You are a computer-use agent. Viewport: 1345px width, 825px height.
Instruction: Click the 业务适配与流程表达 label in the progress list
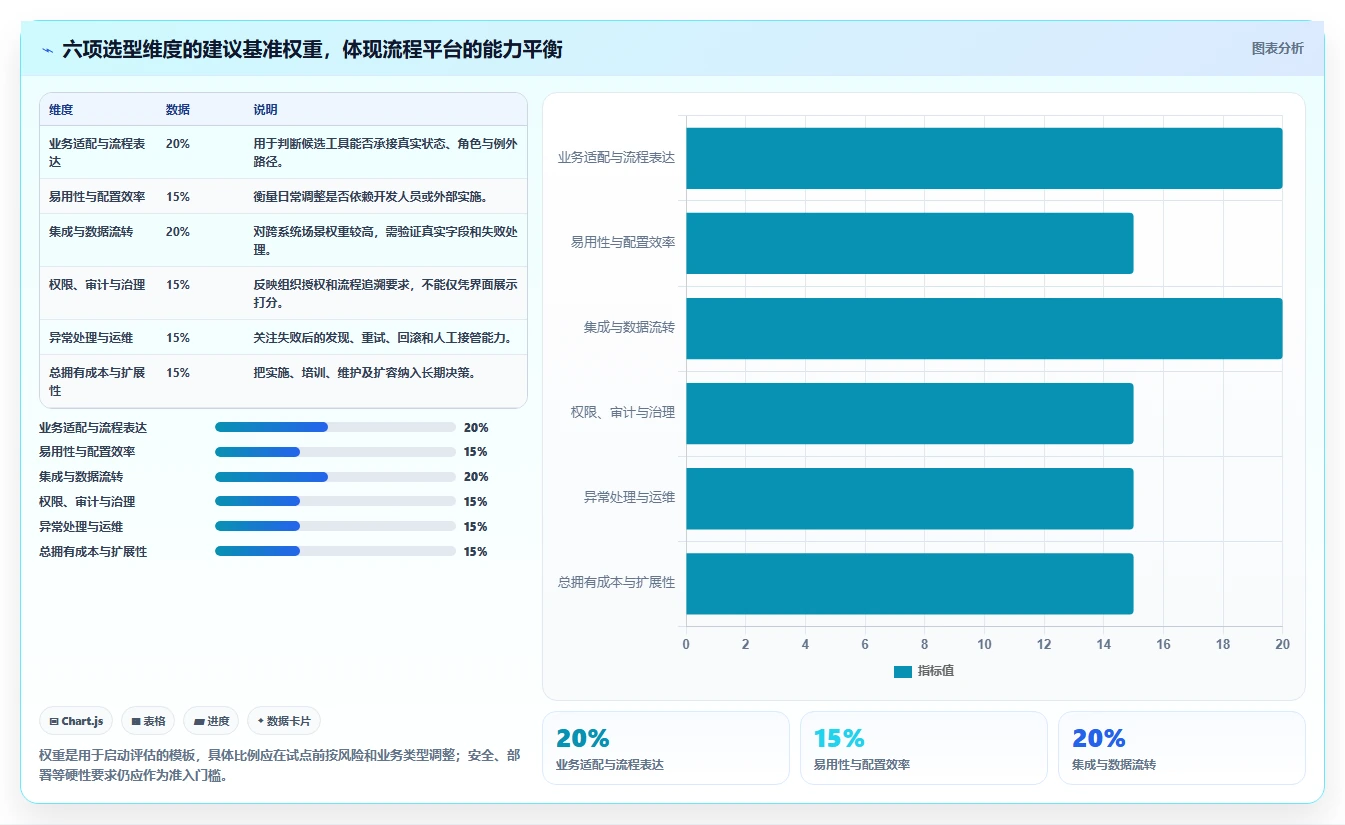coord(93,427)
